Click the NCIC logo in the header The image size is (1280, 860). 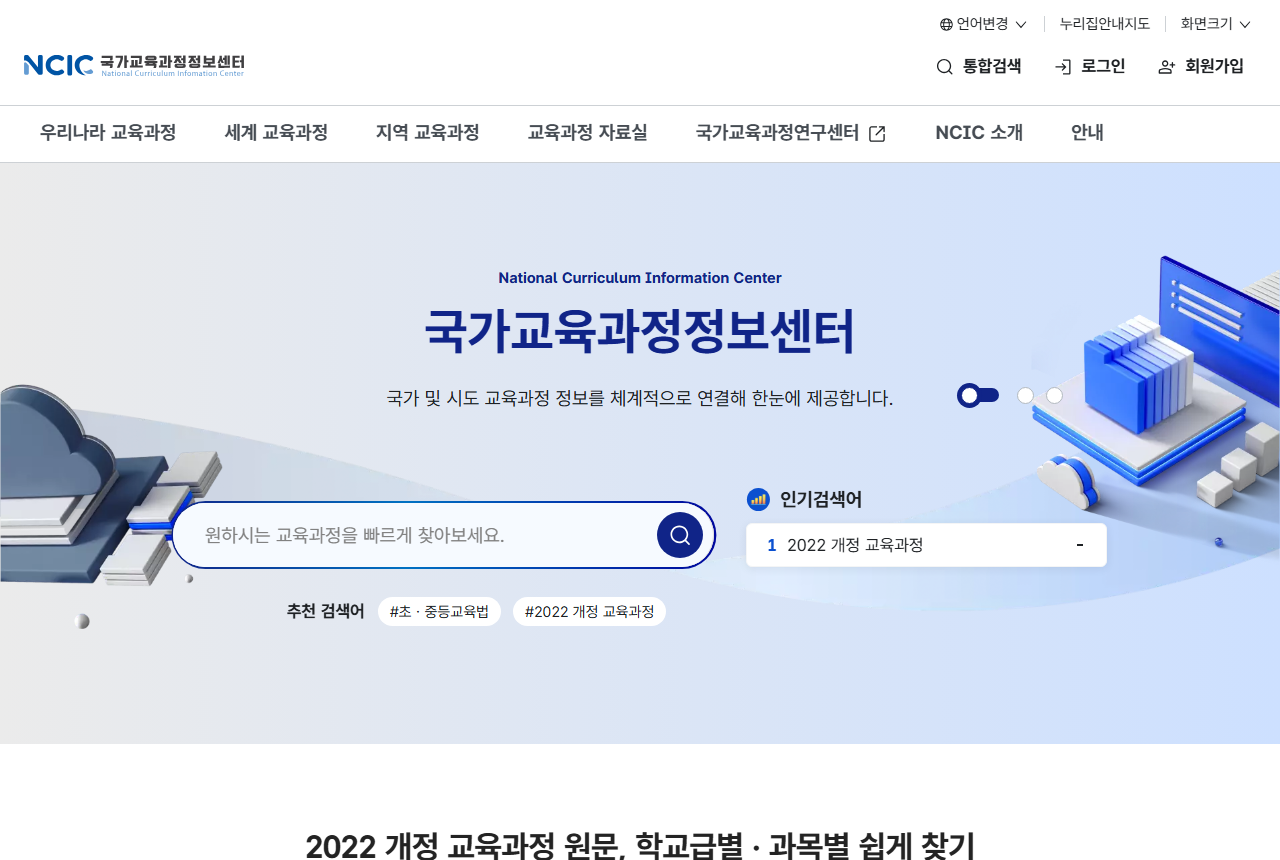(134, 65)
